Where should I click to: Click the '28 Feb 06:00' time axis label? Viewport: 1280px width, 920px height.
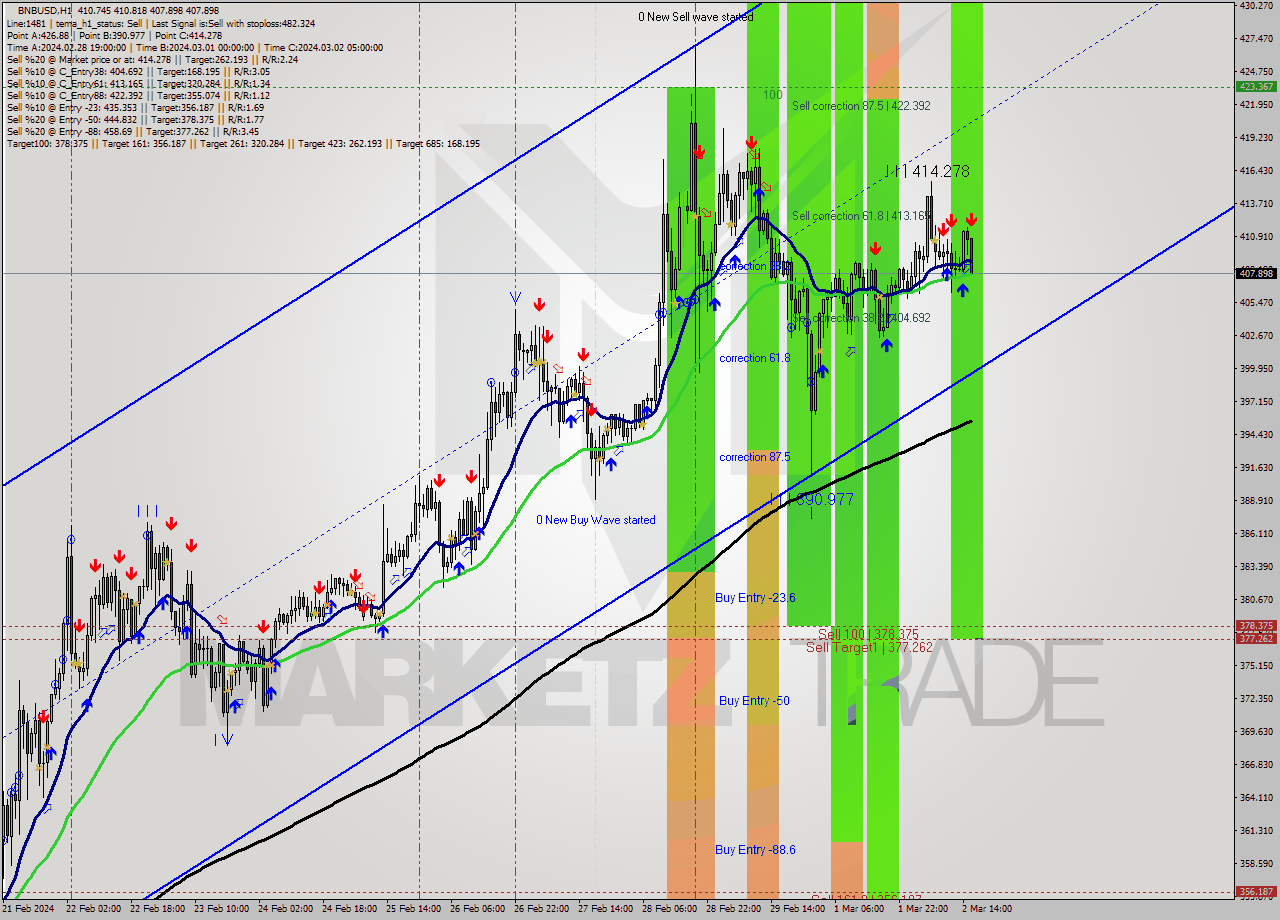tap(668, 909)
